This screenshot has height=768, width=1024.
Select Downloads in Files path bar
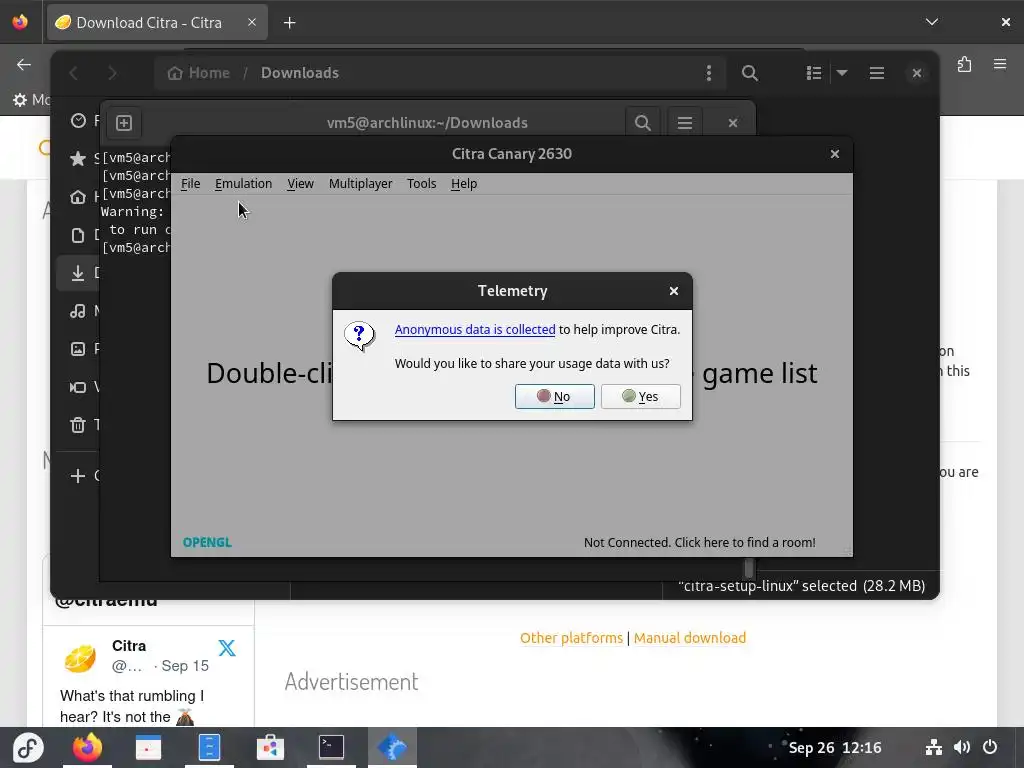tap(300, 73)
